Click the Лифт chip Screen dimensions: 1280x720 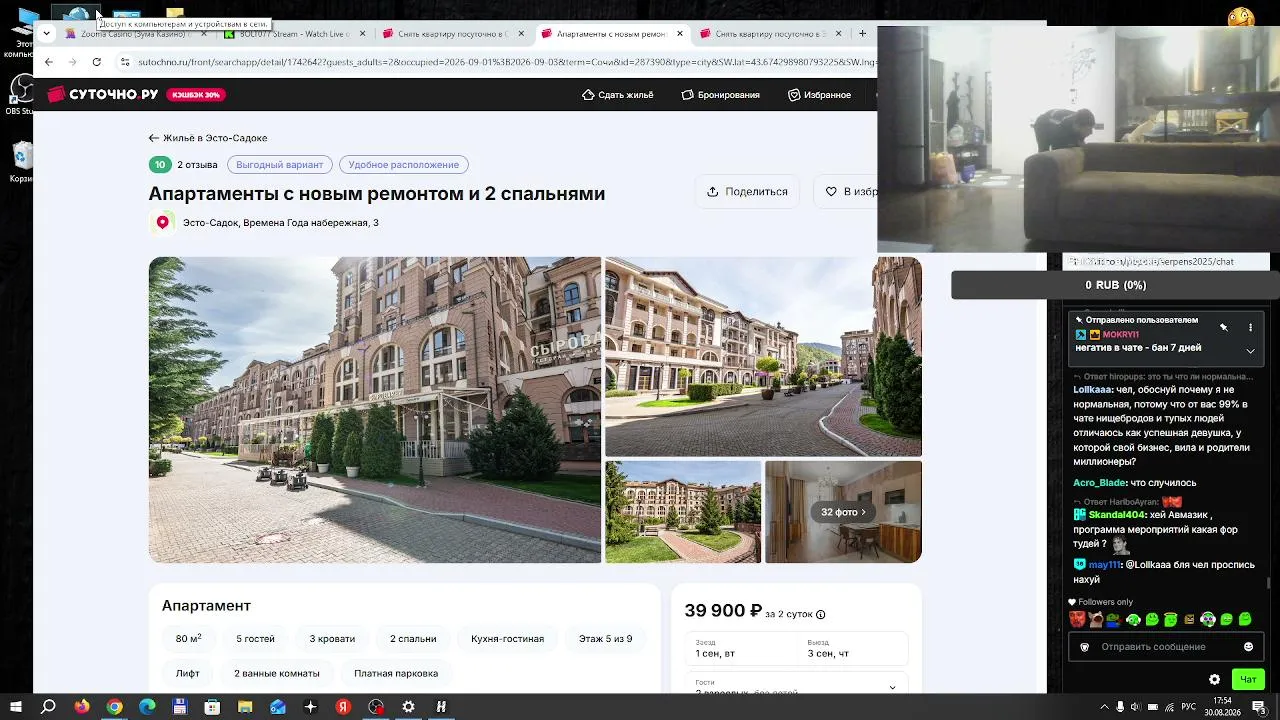(188, 673)
